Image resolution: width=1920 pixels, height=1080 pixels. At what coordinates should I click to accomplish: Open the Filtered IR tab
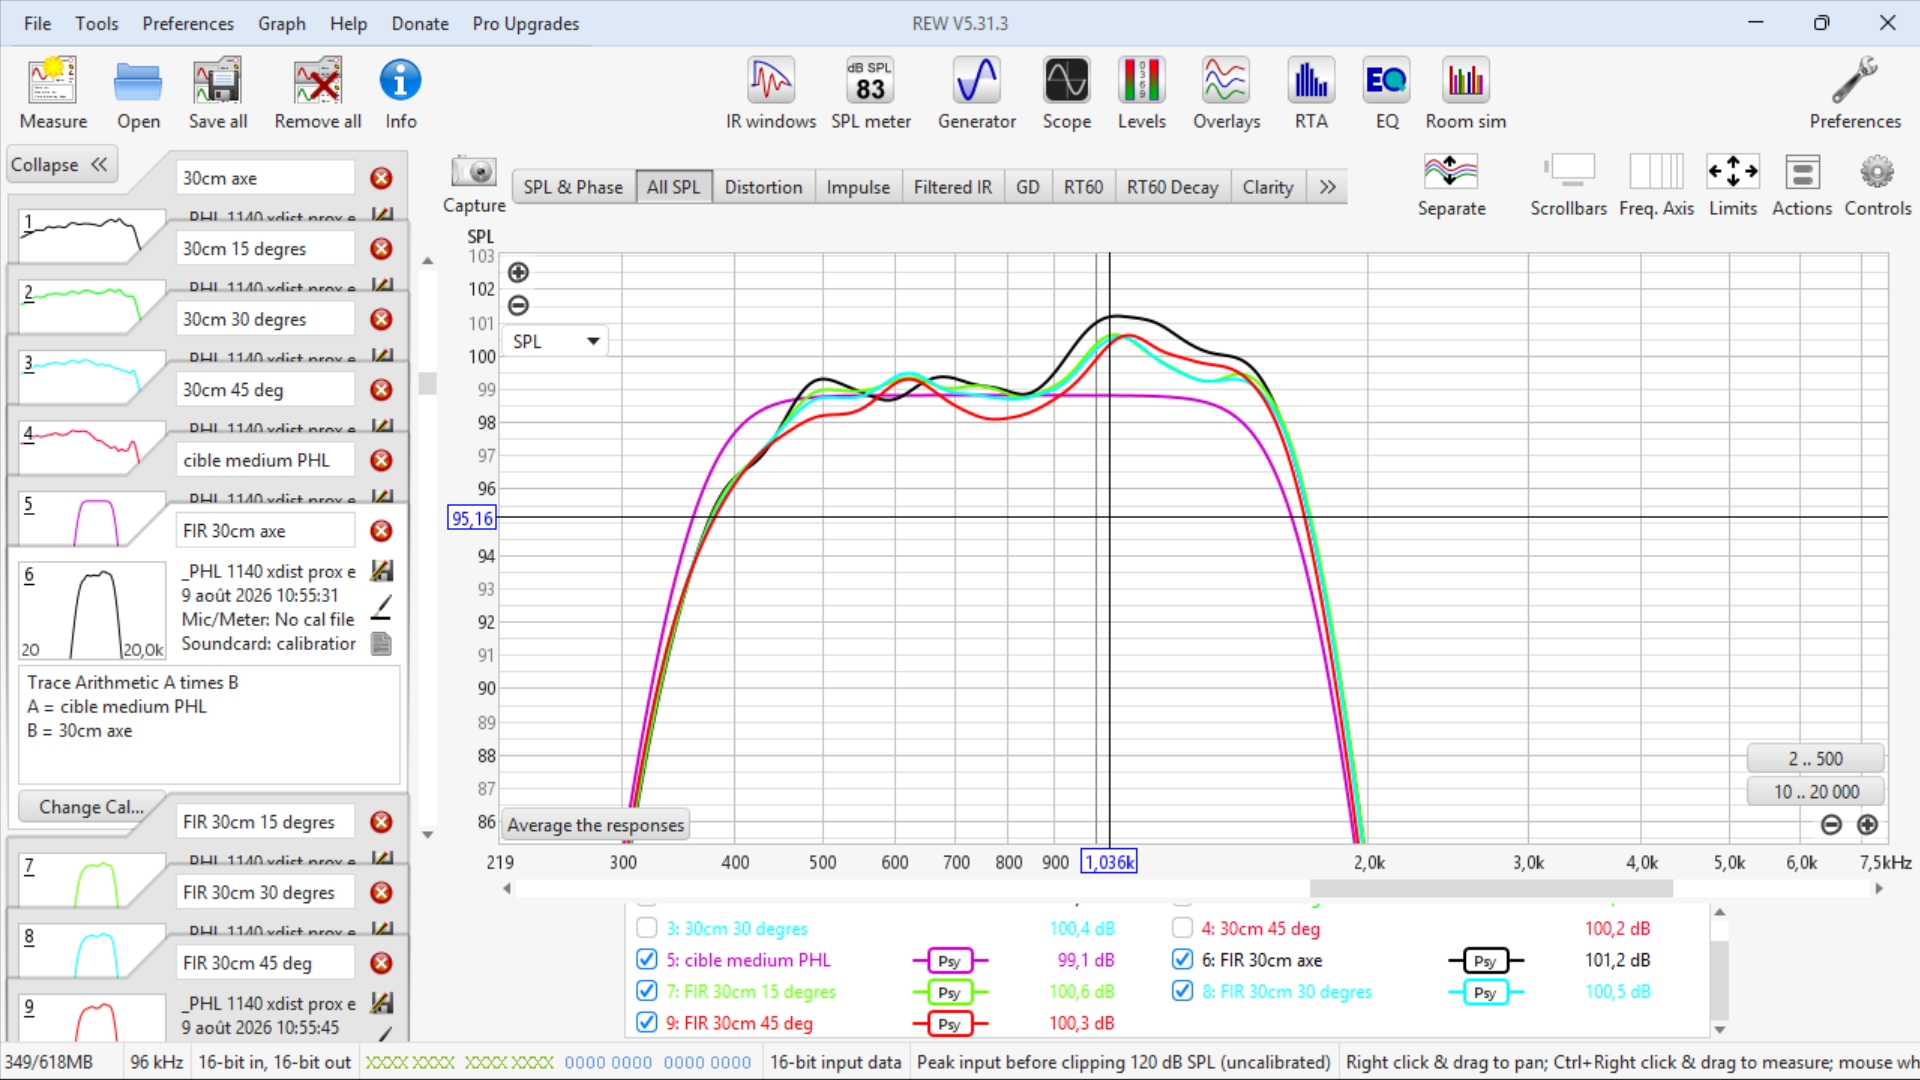(x=953, y=187)
